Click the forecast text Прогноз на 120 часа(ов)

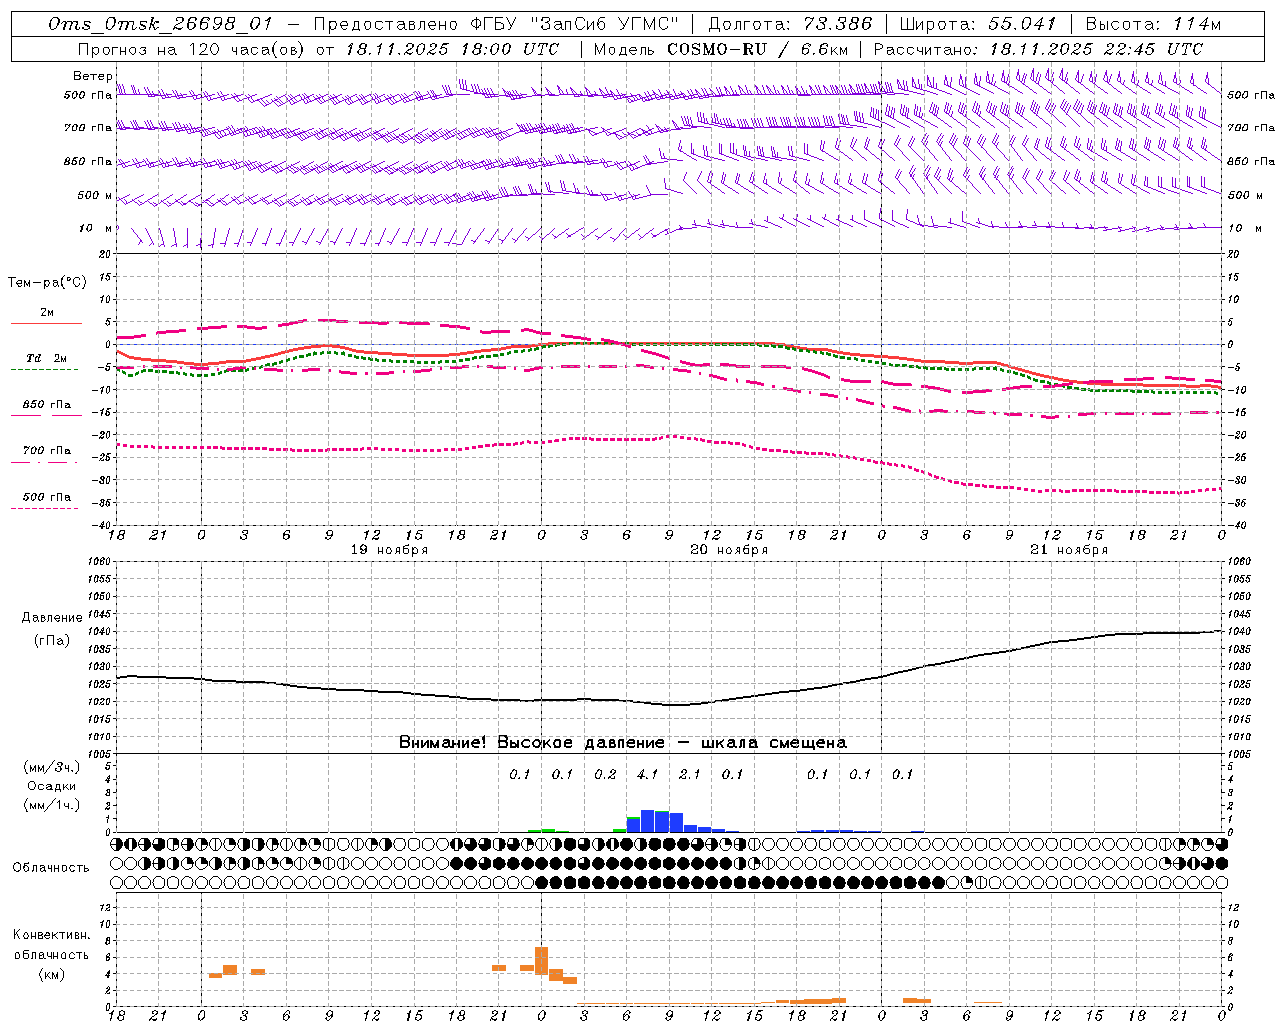(193, 49)
